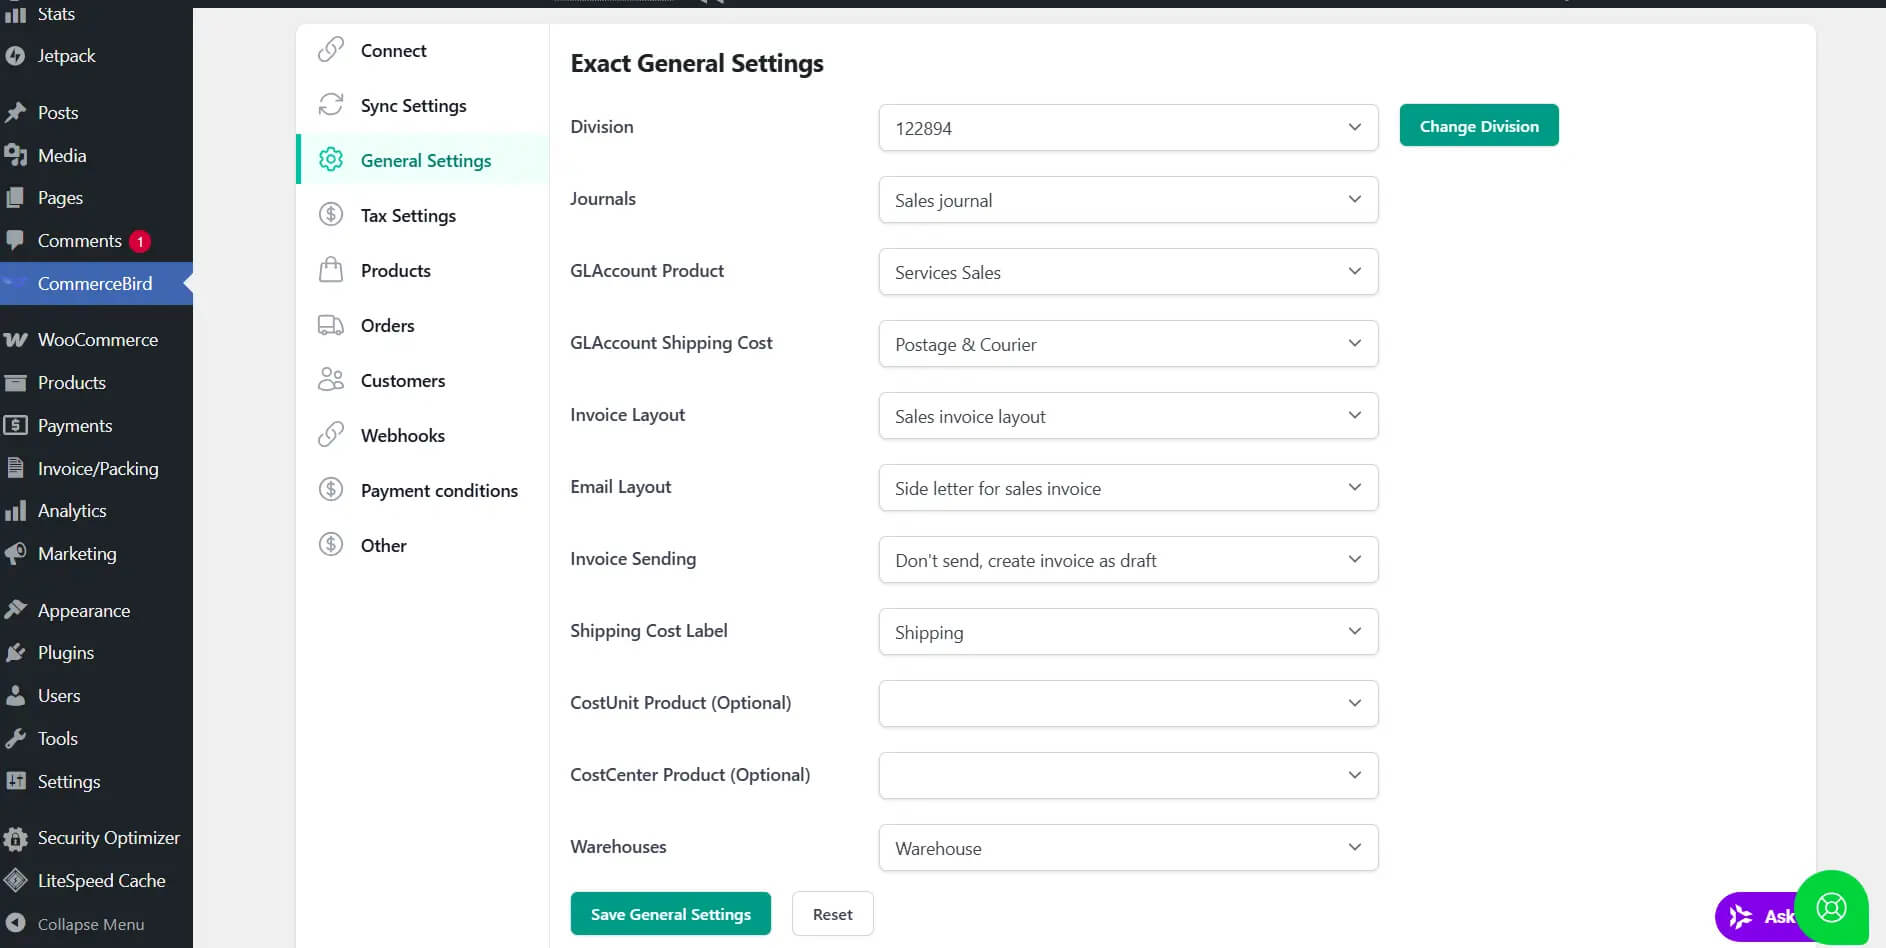
Task: Select the CostUnit Product optional dropdown
Action: [1127, 704]
